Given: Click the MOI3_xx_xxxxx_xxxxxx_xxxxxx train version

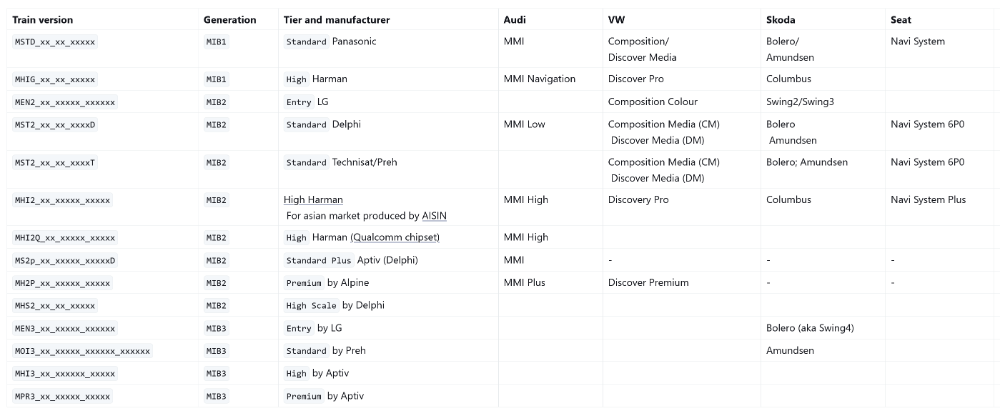Looking at the screenshot, I should [82, 351].
